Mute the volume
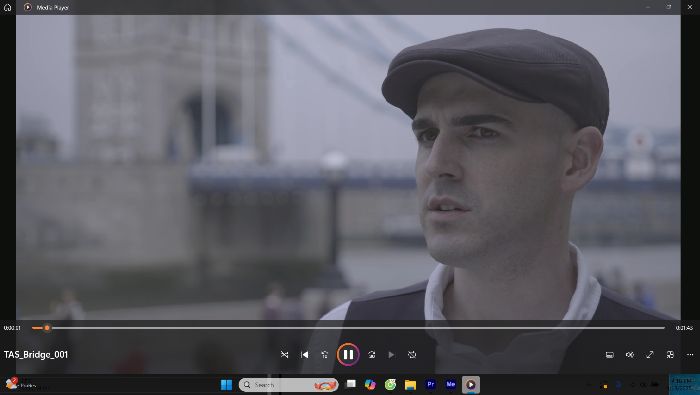 click(x=629, y=354)
